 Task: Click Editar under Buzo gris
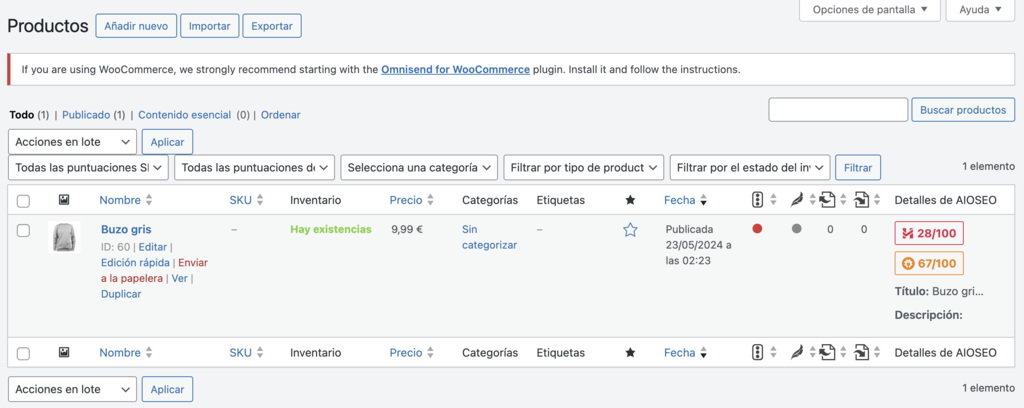coord(152,247)
